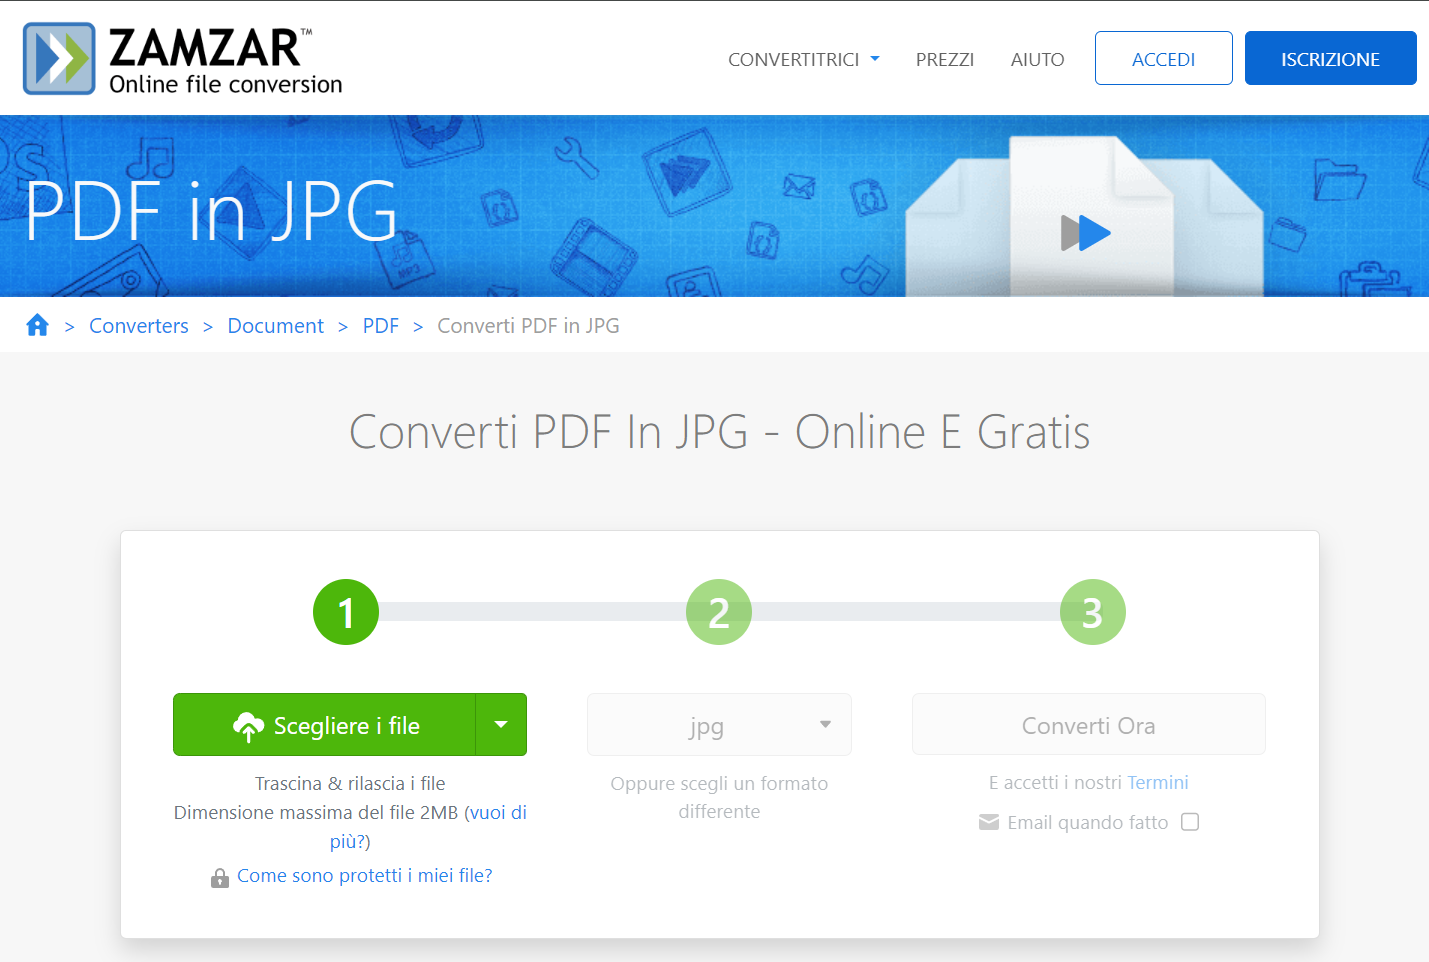The width and height of the screenshot is (1429, 962).
Task: Click the Accedi button
Action: 1164,58
